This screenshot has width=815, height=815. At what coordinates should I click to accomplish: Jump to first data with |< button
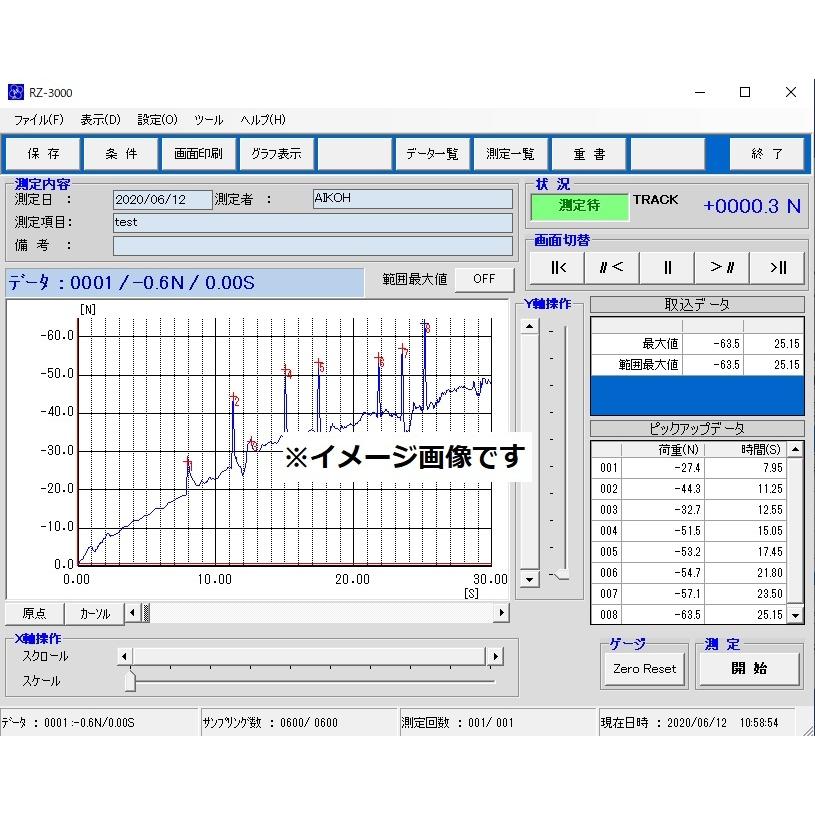pyautogui.click(x=558, y=267)
